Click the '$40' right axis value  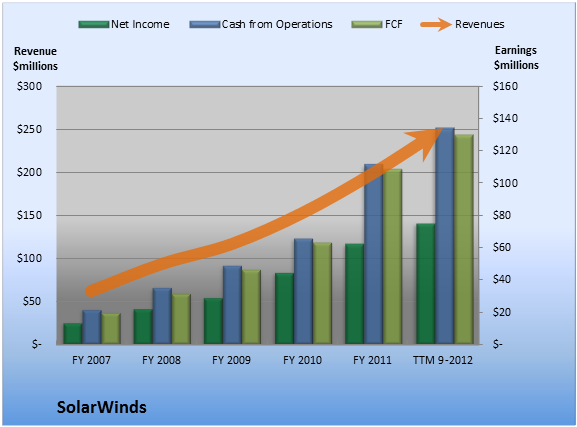502,279
